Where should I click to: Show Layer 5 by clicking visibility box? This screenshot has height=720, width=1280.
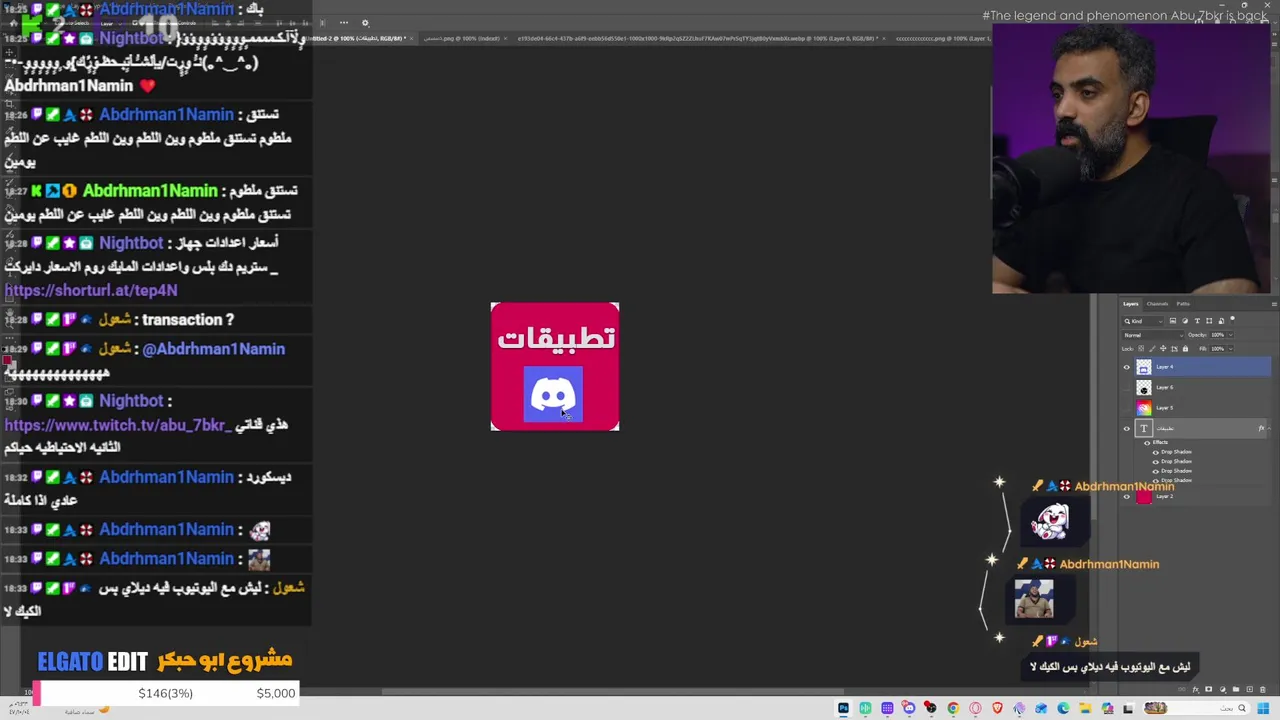tap(1127, 408)
